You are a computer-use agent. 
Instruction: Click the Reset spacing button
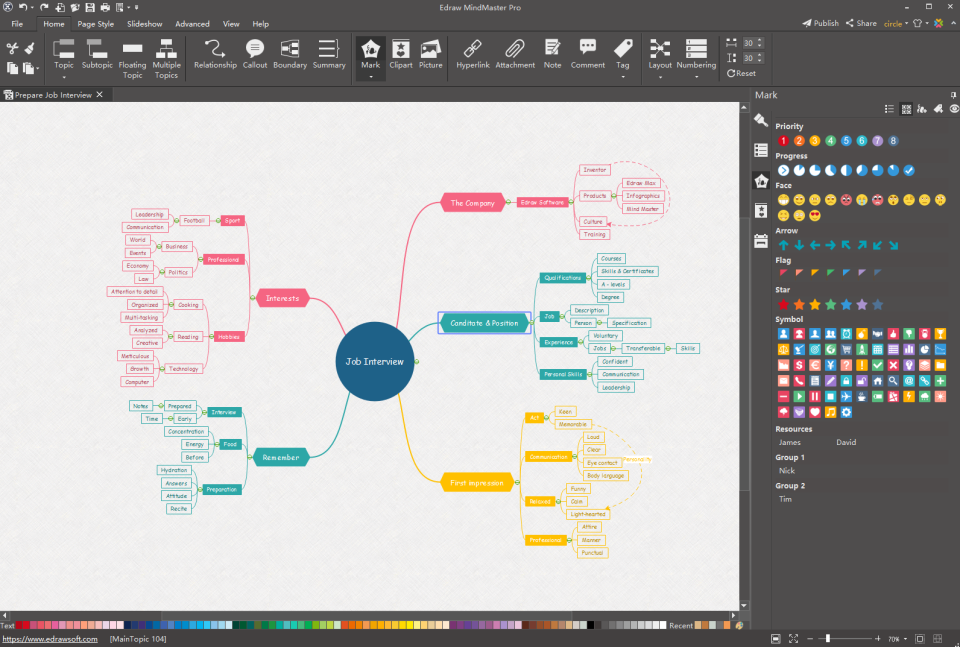coord(741,73)
